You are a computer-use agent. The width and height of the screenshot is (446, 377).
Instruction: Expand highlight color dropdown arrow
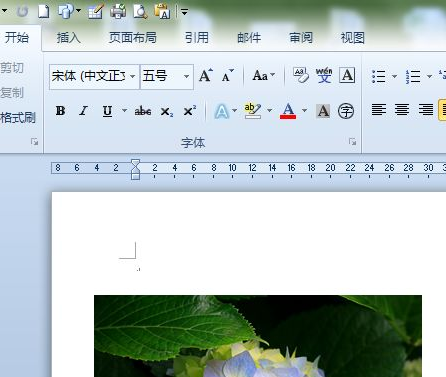(x=270, y=110)
